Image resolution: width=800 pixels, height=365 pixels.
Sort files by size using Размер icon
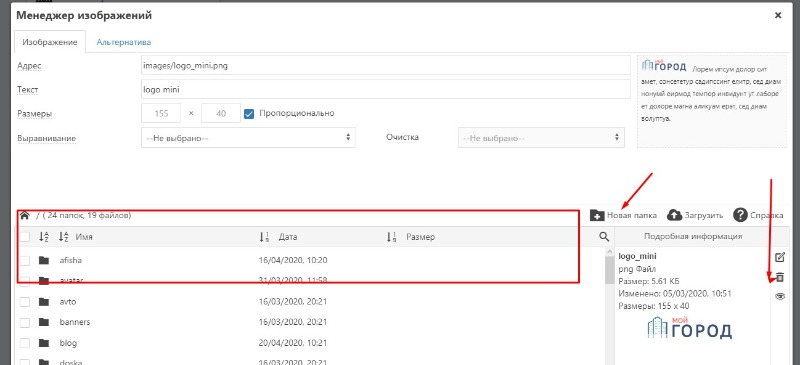pos(392,237)
